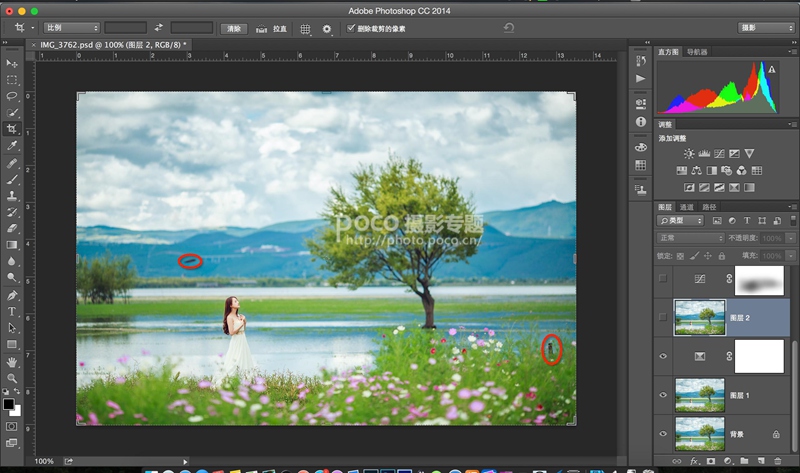Switch to the 路径 tab
The image size is (800, 473).
[x=709, y=207]
